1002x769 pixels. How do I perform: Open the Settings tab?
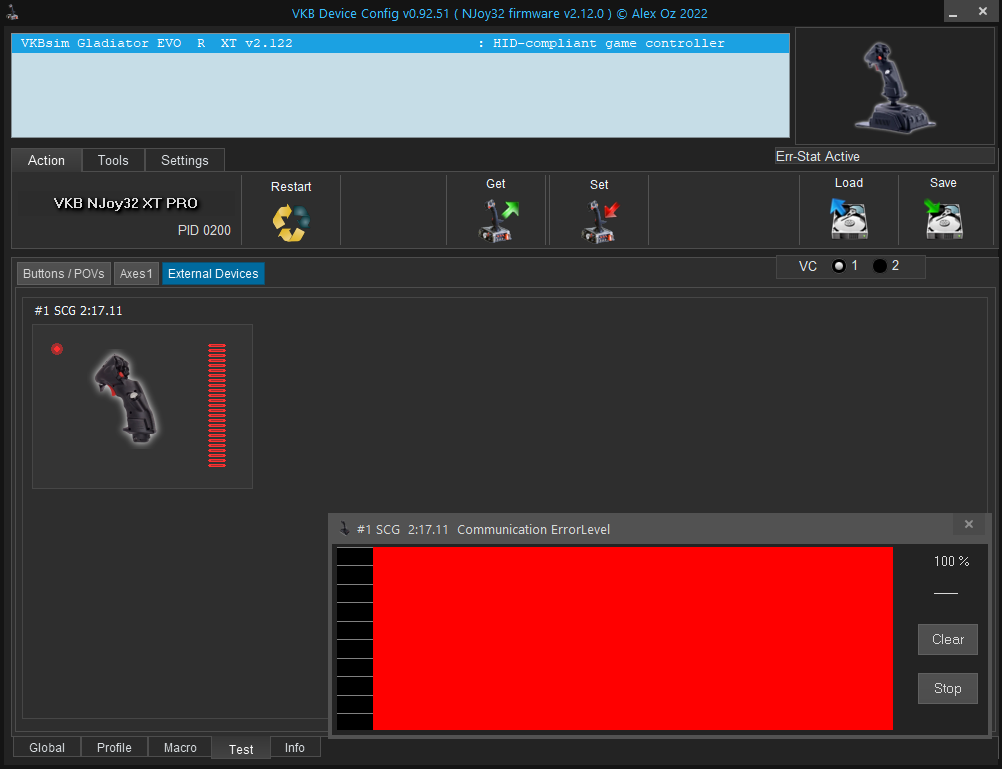tap(185, 160)
